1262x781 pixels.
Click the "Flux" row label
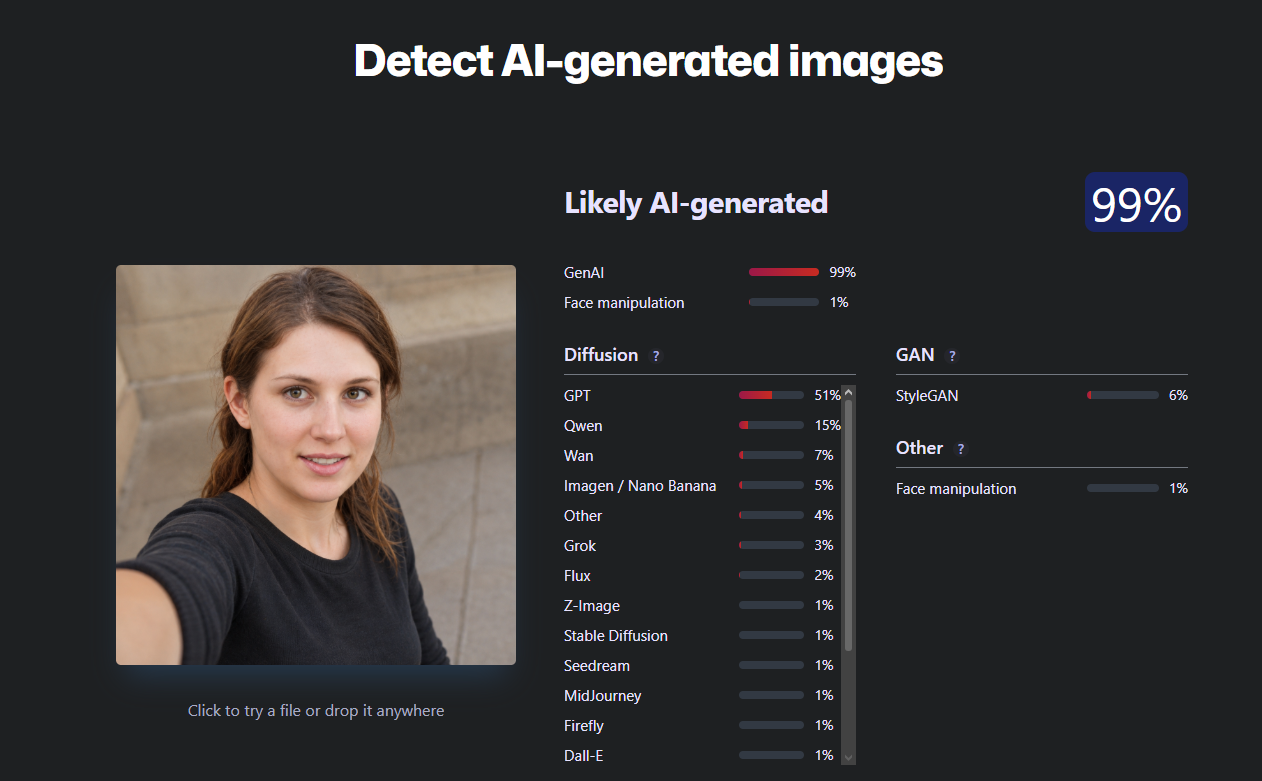(x=577, y=576)
